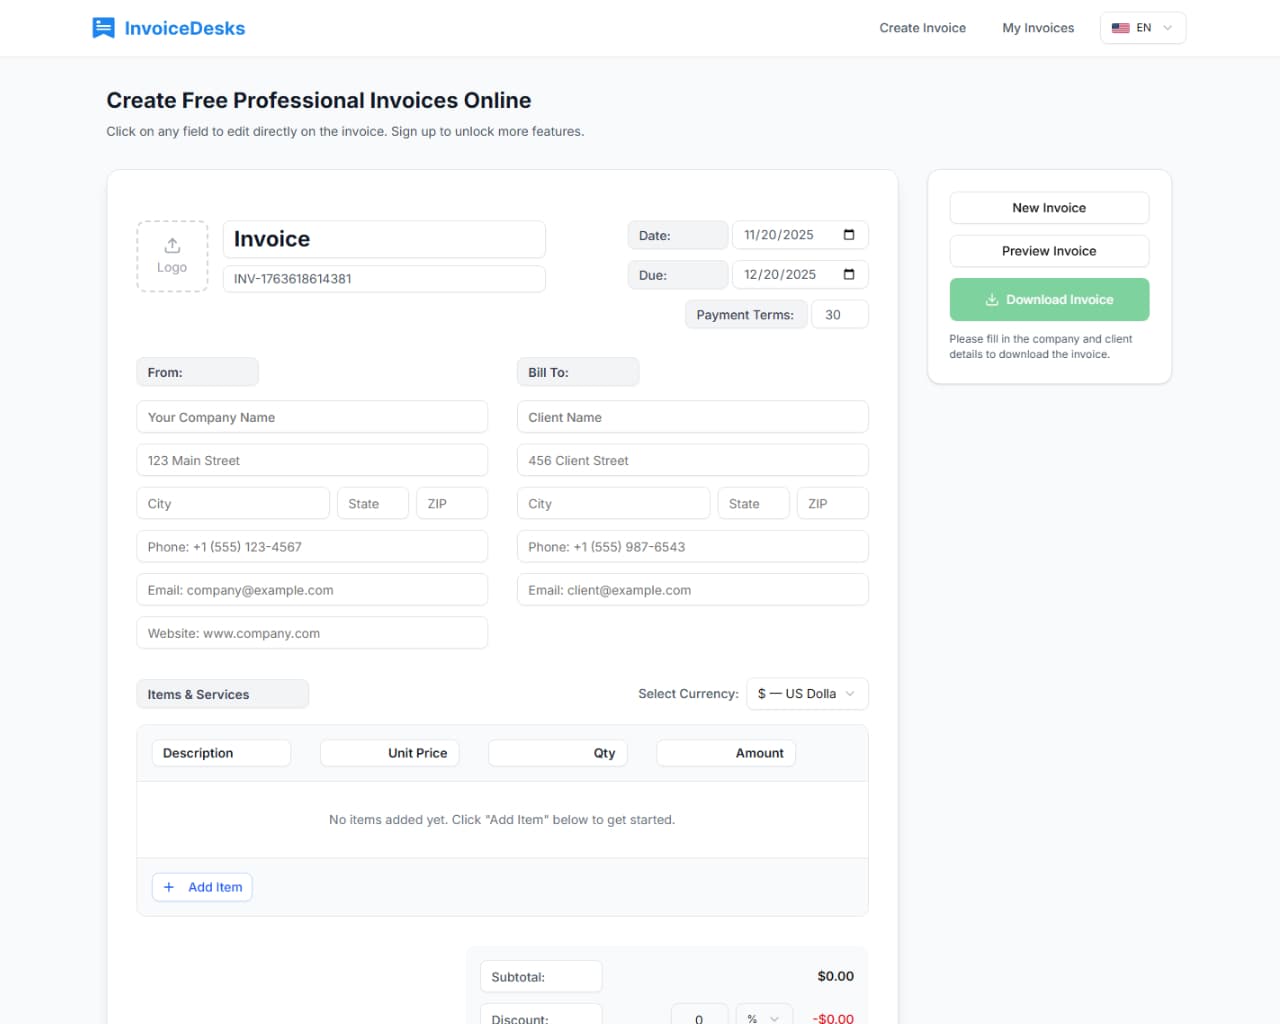Click the New Invoice button
1280x1024 pixels.
pyautogui.click(x=1049, y=207)
